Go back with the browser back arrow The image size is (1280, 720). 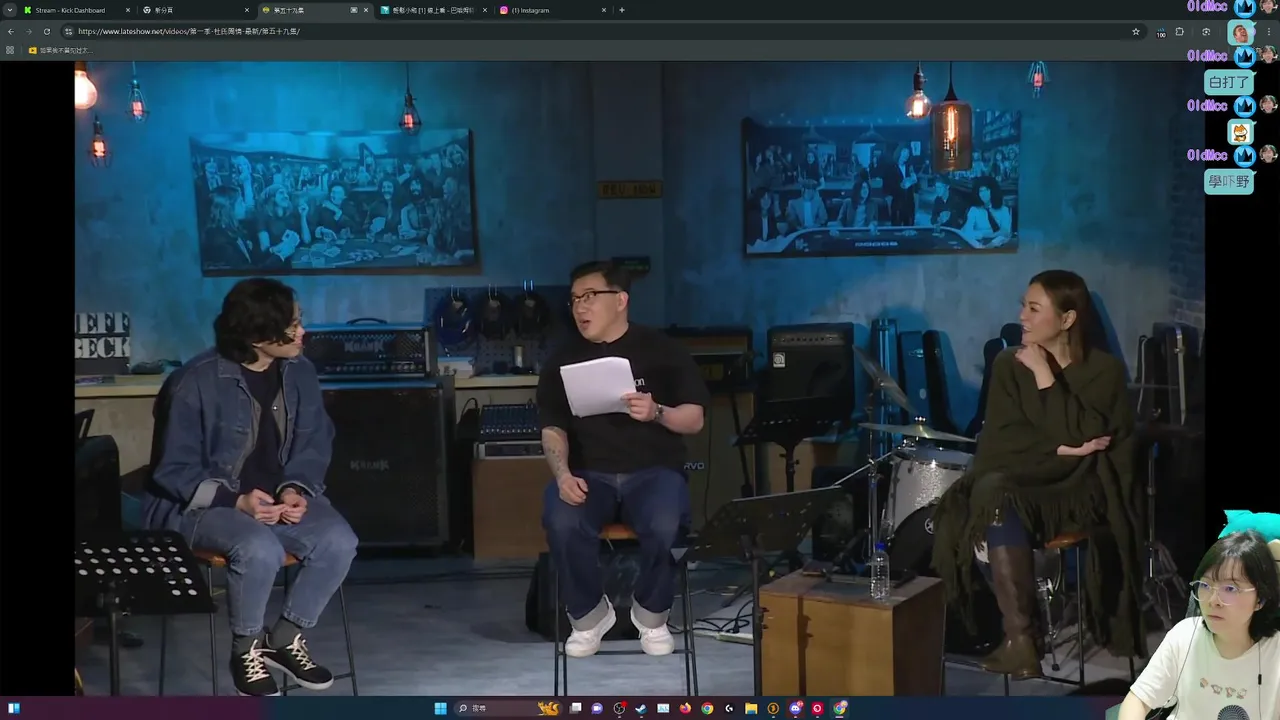coord(11,31)
